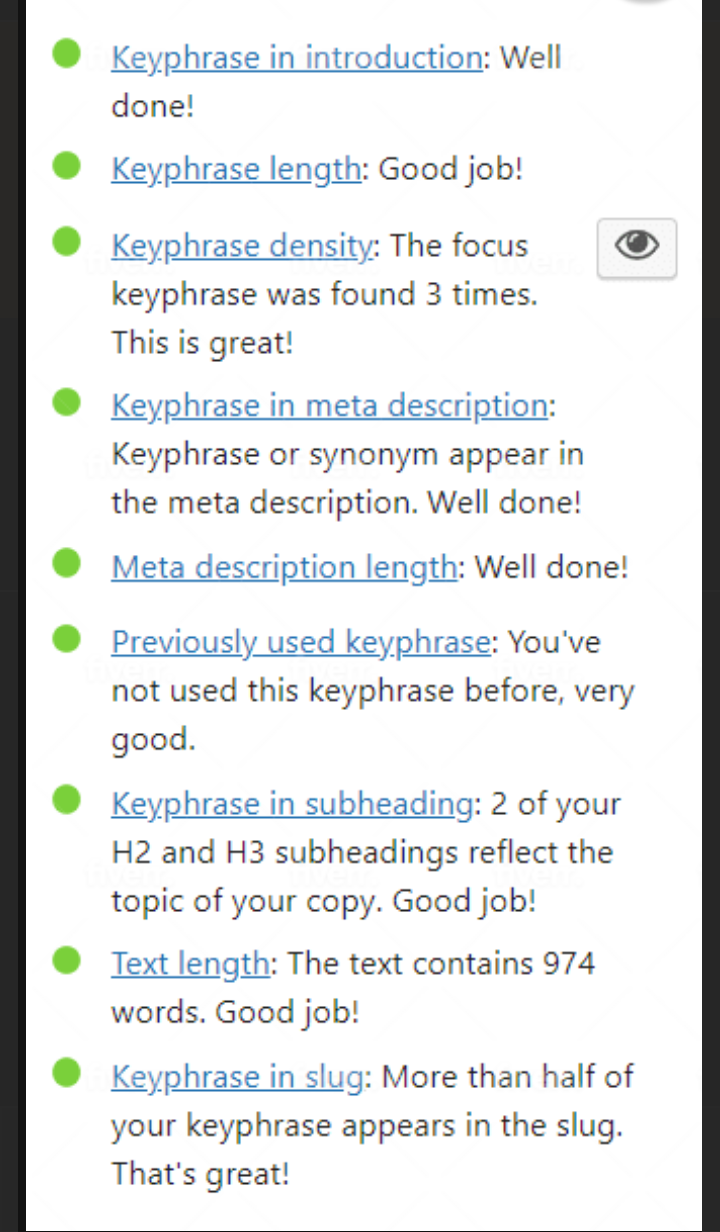
Task: Open the Keyphrase in introduction link
Action: tap(296, 58)
